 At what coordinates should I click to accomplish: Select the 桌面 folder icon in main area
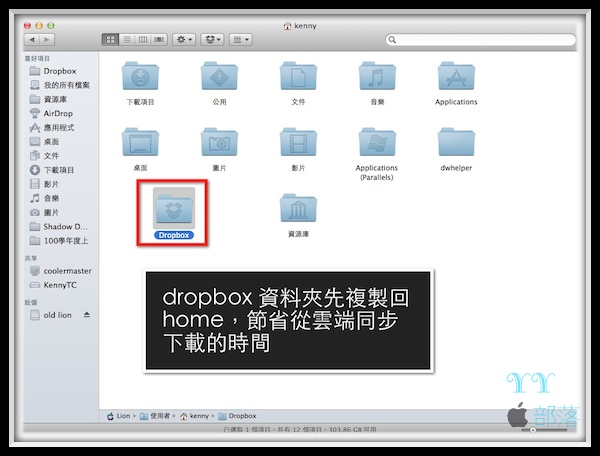[140, 142]
